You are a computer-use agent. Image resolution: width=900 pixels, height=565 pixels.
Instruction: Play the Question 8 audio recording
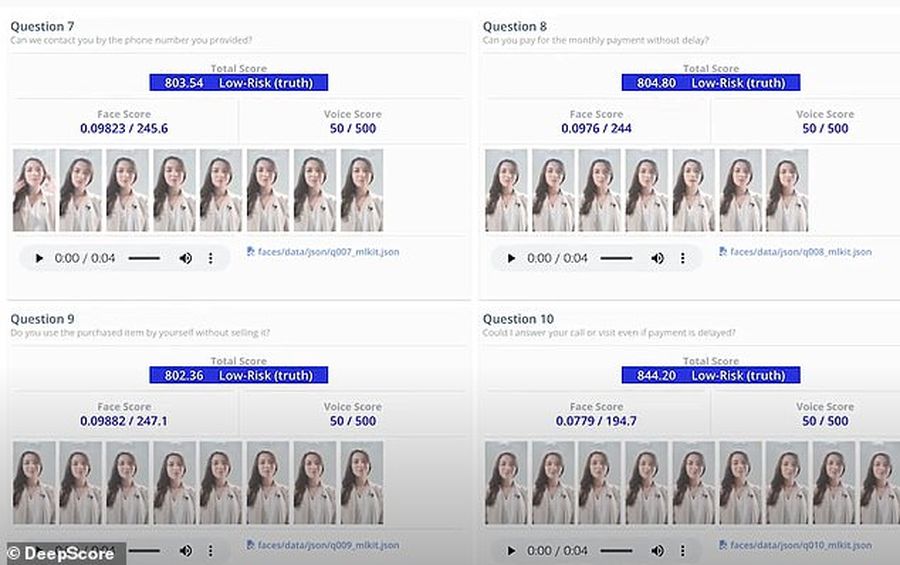tap(511, 258)
